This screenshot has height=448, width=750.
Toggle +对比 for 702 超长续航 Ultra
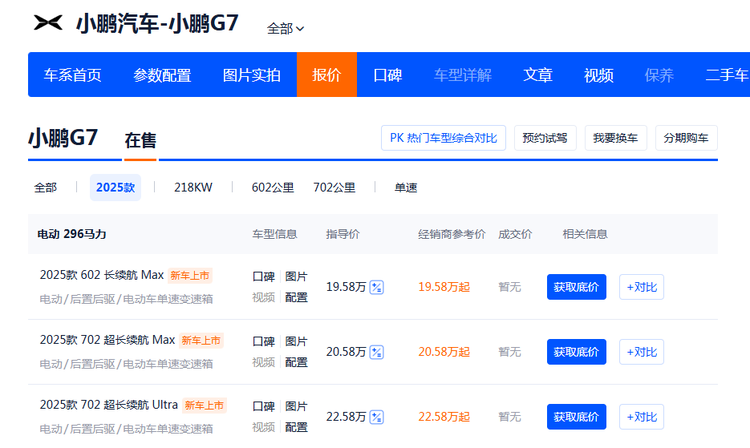coord(641,417)
